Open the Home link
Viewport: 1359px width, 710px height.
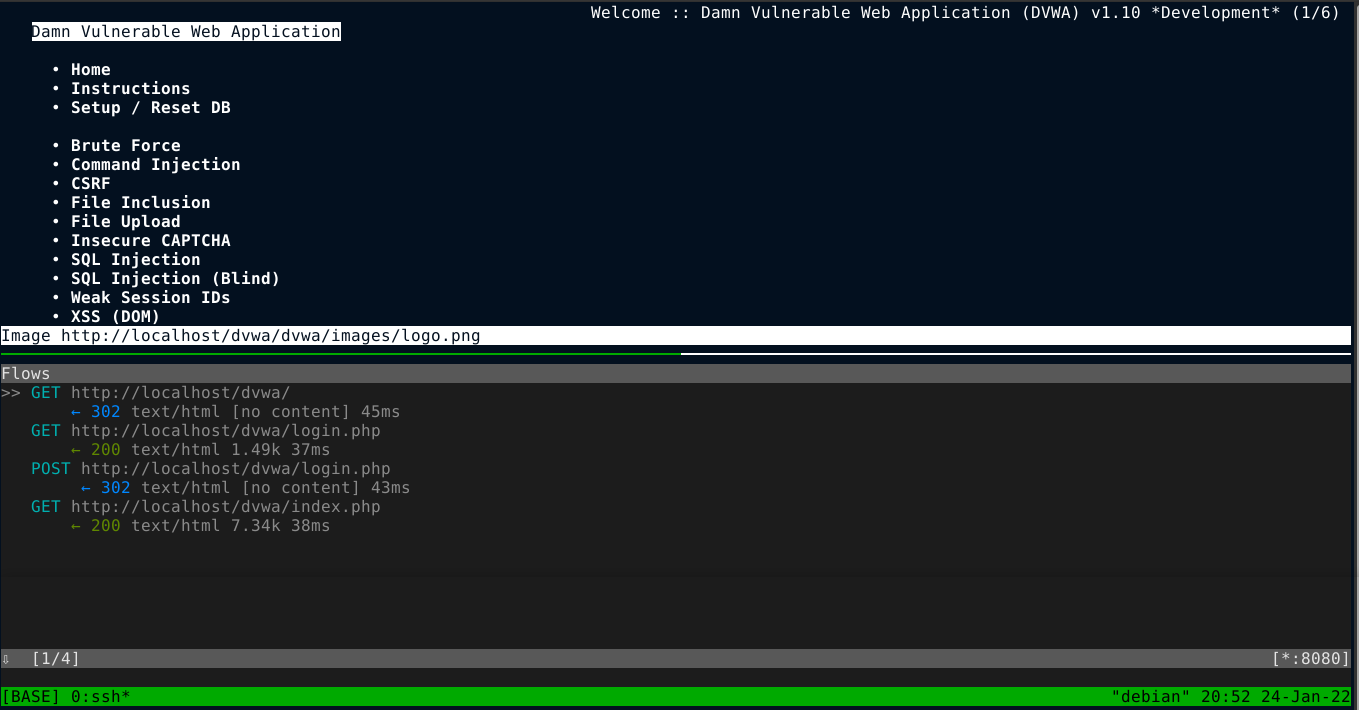pyautogui.click(x=90, y=70)
